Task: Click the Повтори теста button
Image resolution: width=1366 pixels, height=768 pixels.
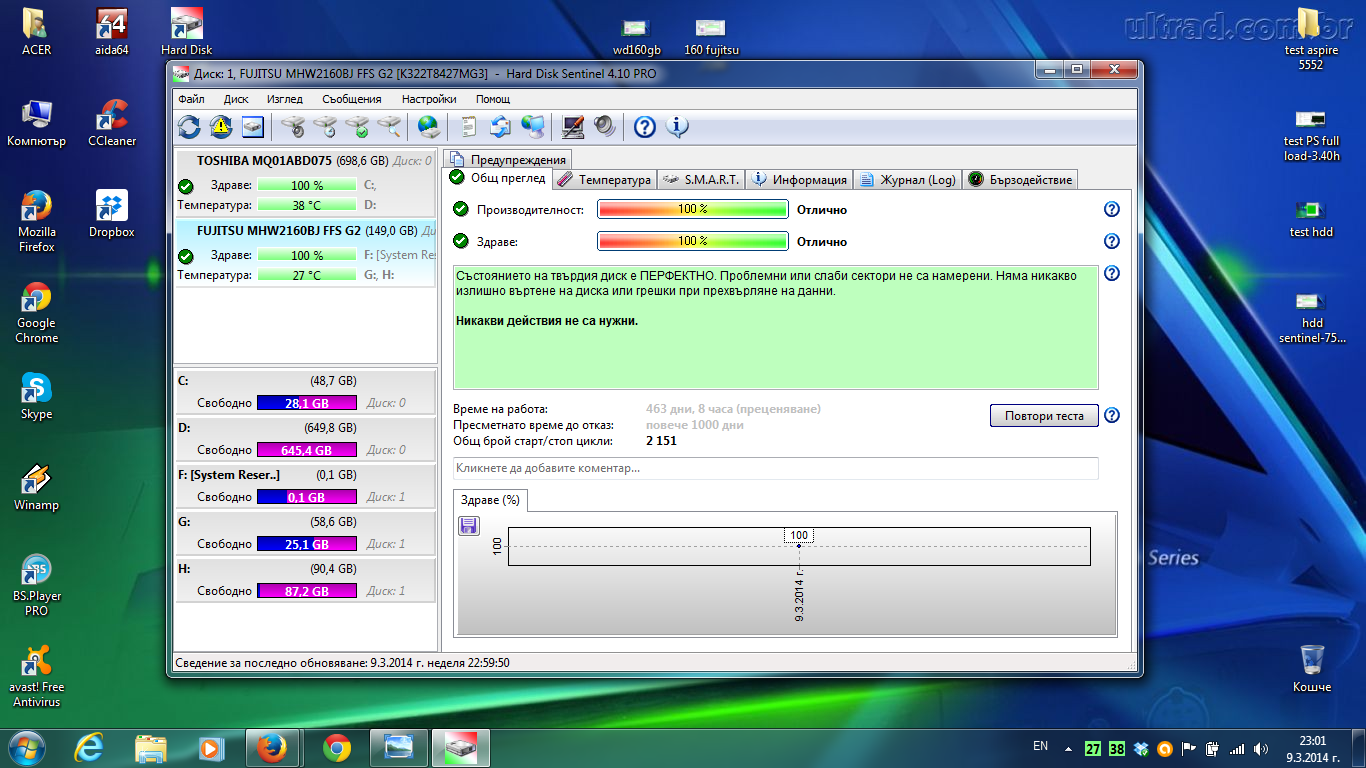Action: pyautogui.click(x=1044, y=416)
